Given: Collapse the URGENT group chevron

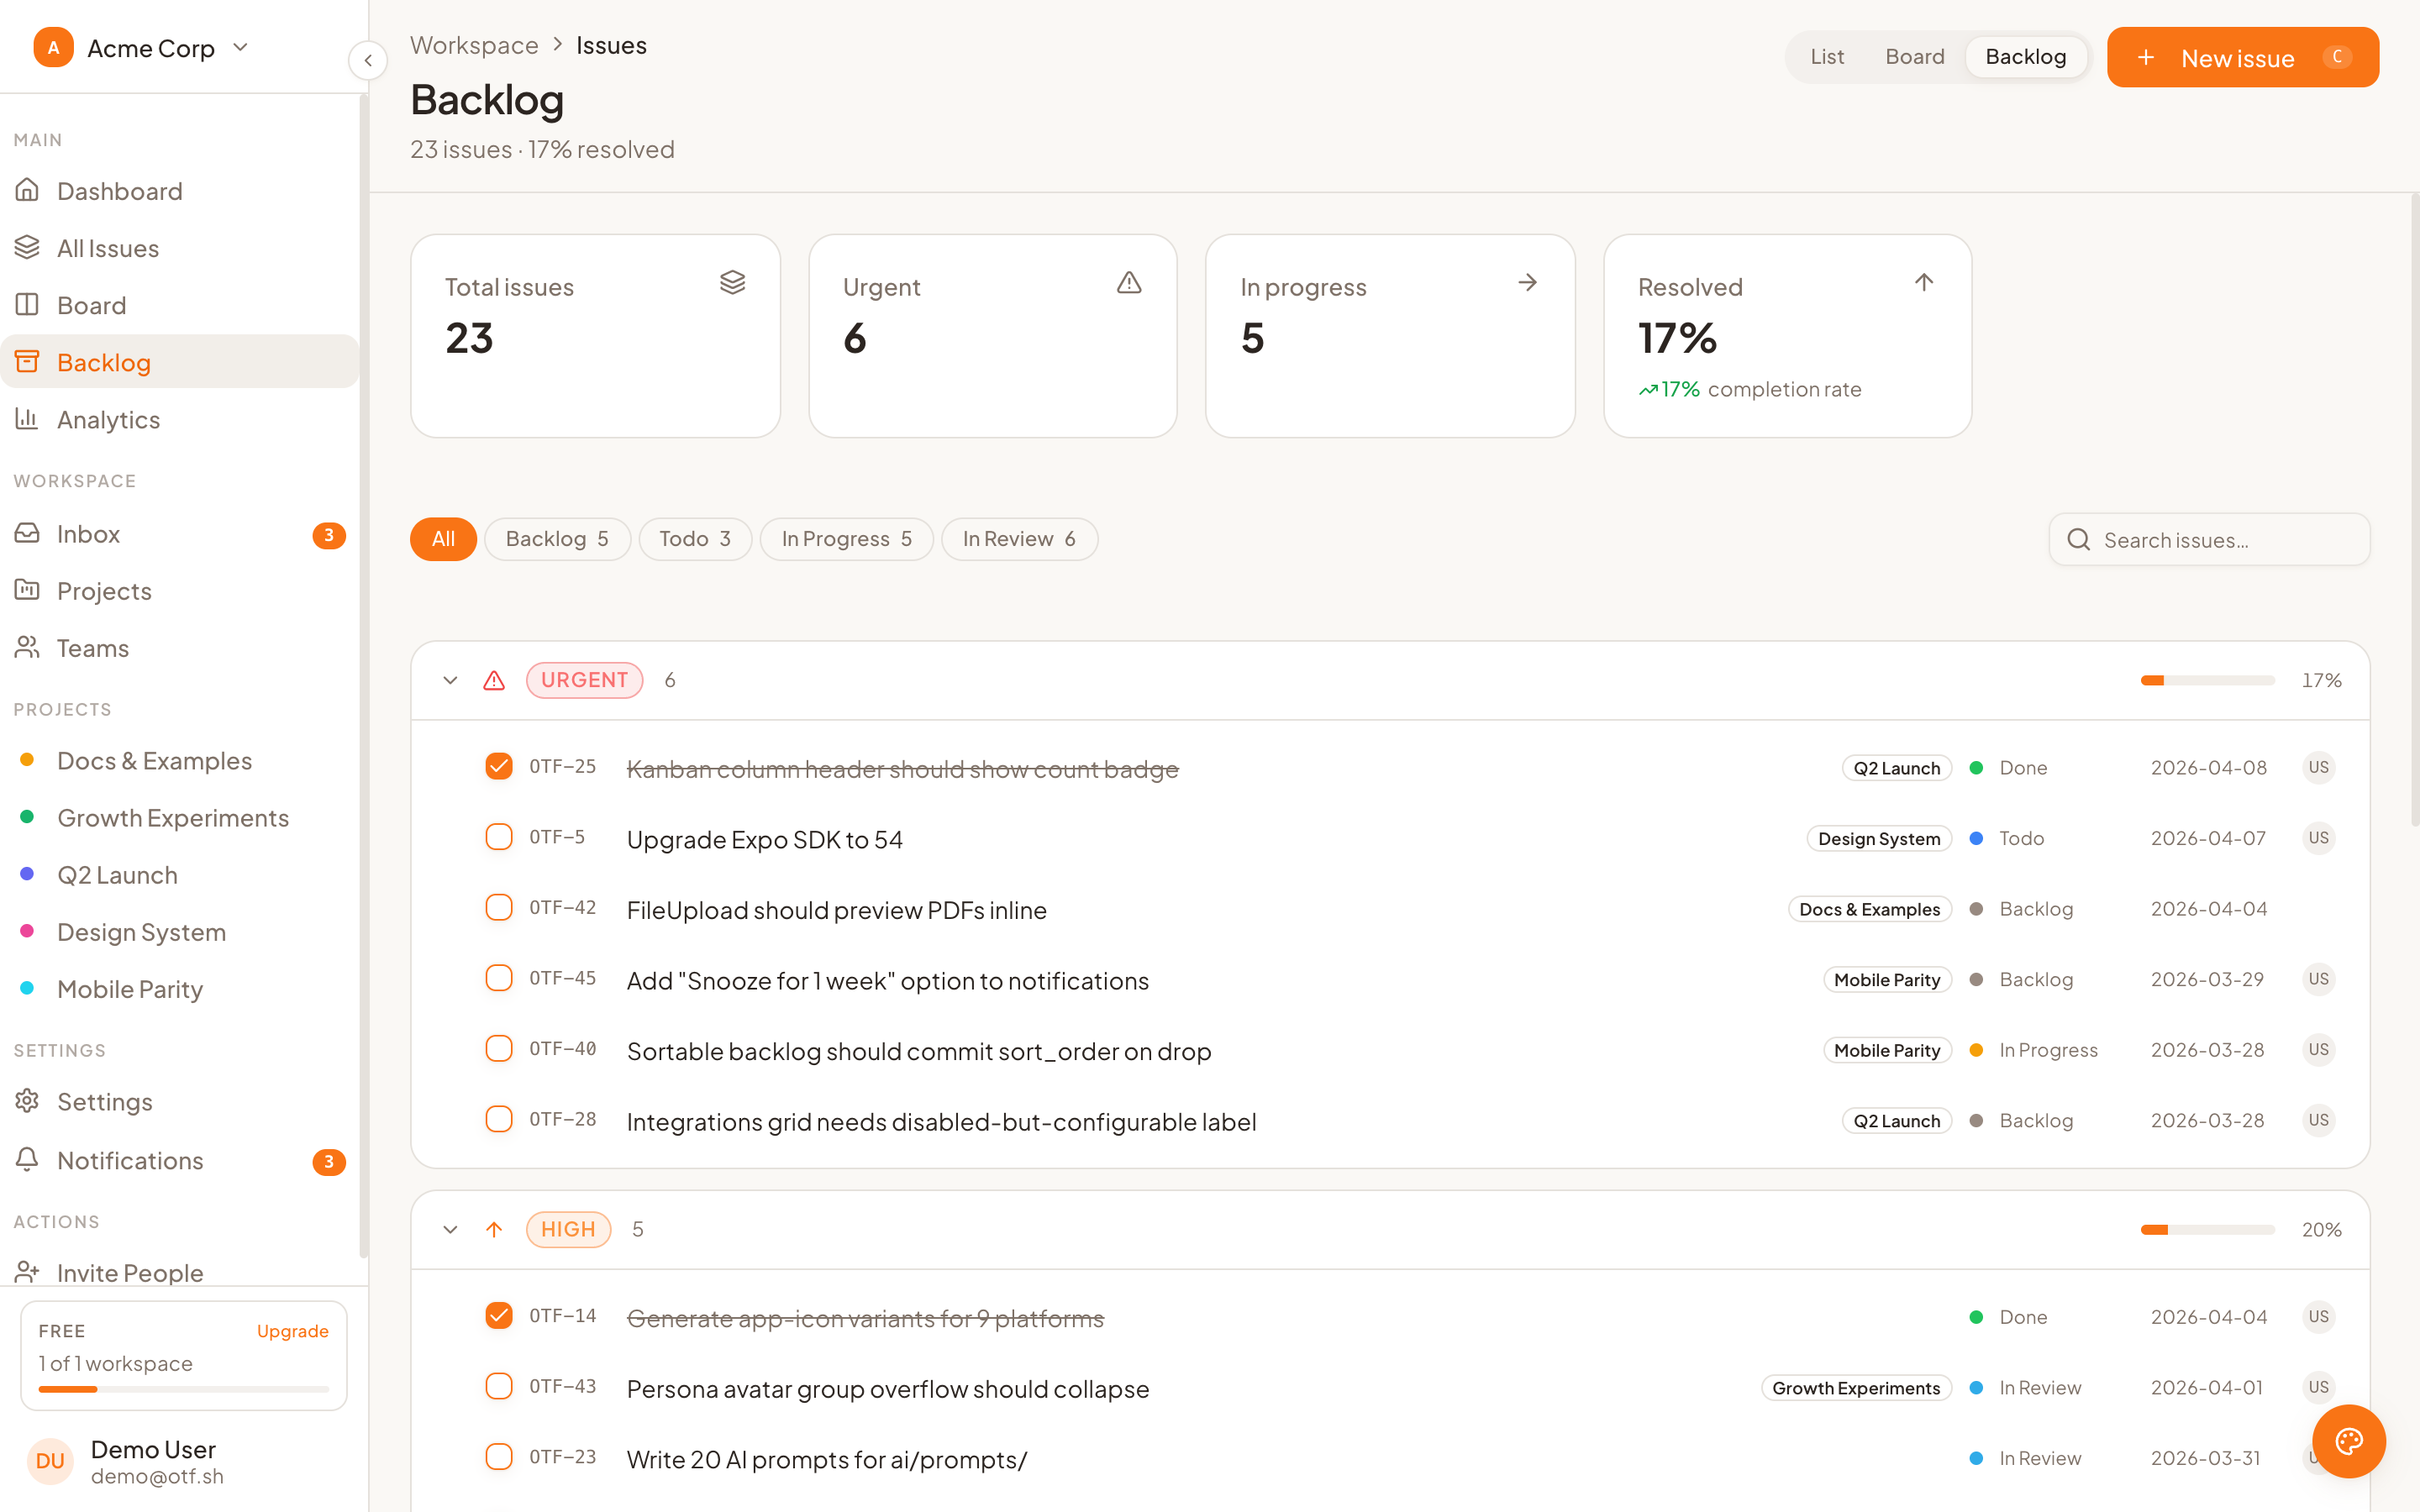Looking at the screenshot, I should tap(451, 680).
